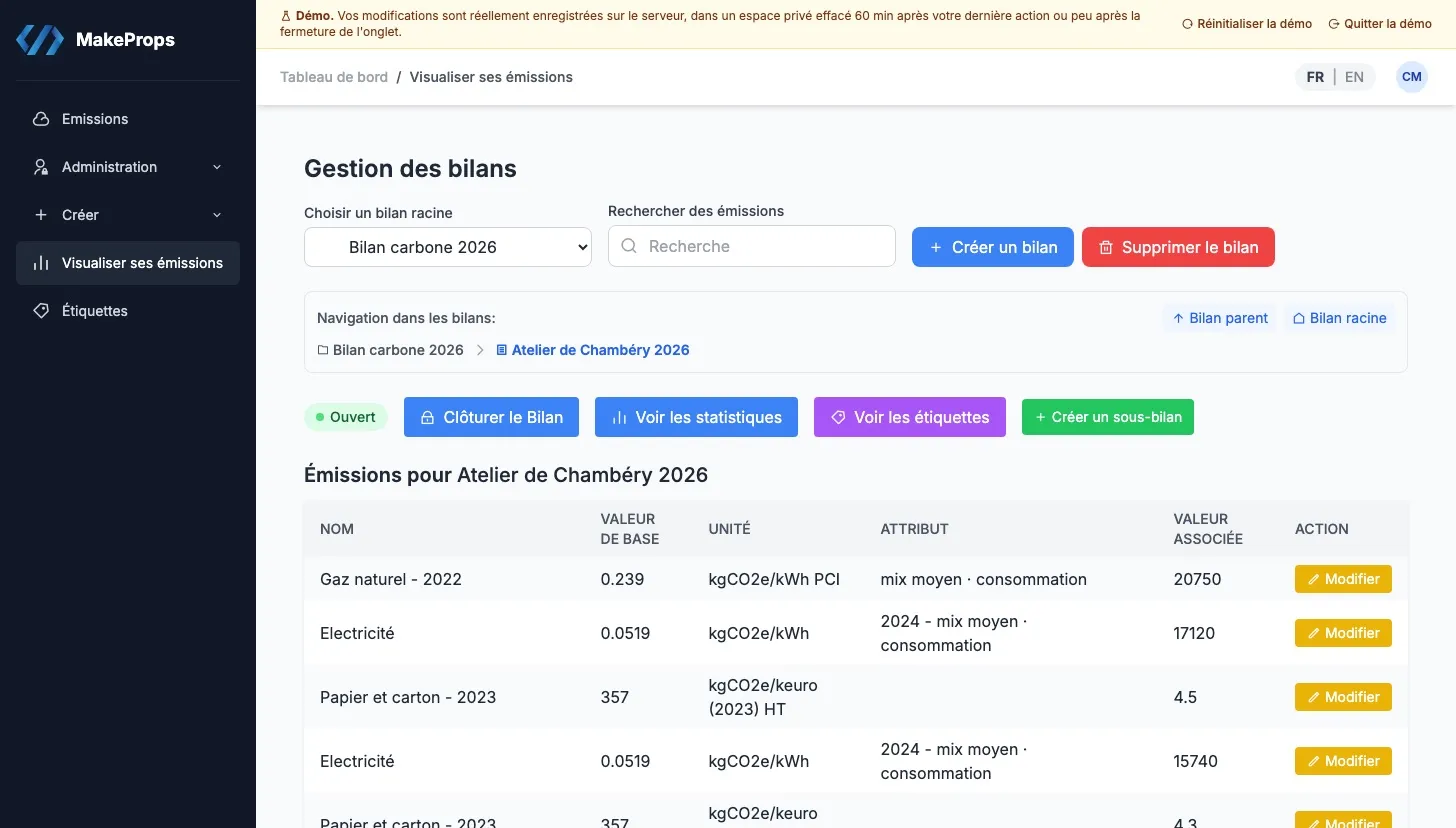
Task: Modify the Papier et carton row with value 4.5
Action: pos(1343,697)
